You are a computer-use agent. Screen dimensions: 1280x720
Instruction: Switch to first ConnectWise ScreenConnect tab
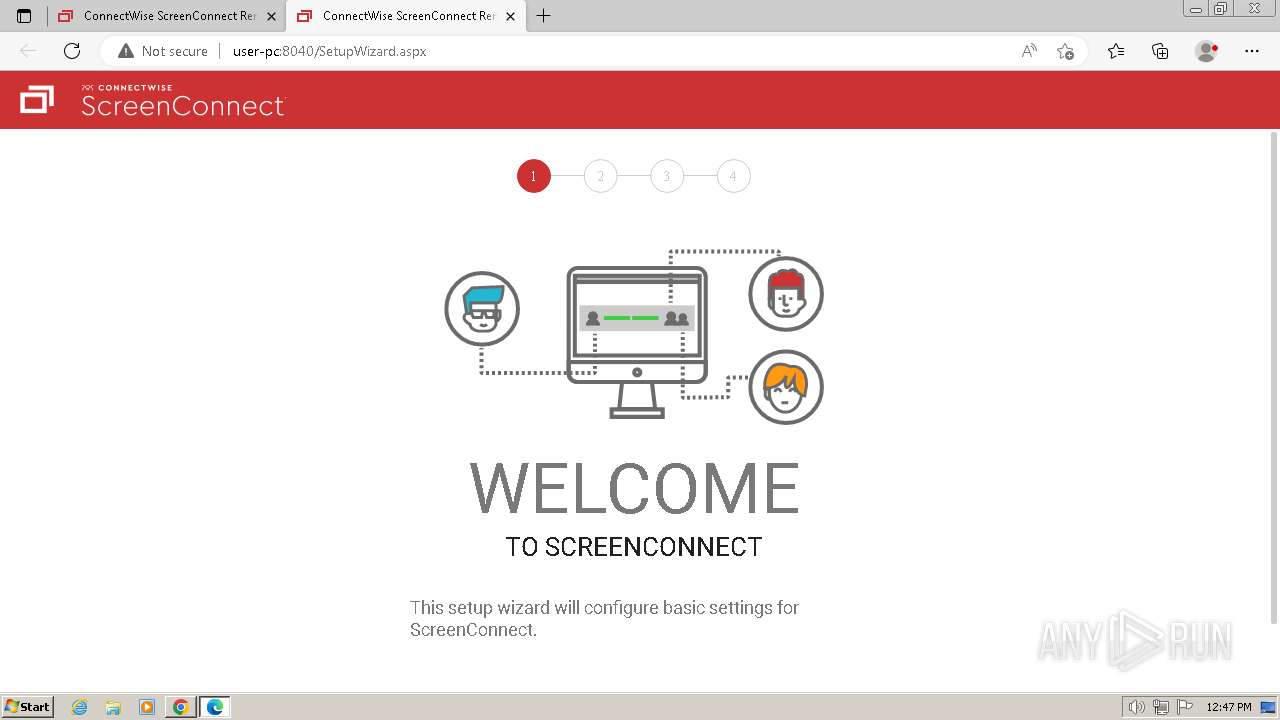(167, 16)
